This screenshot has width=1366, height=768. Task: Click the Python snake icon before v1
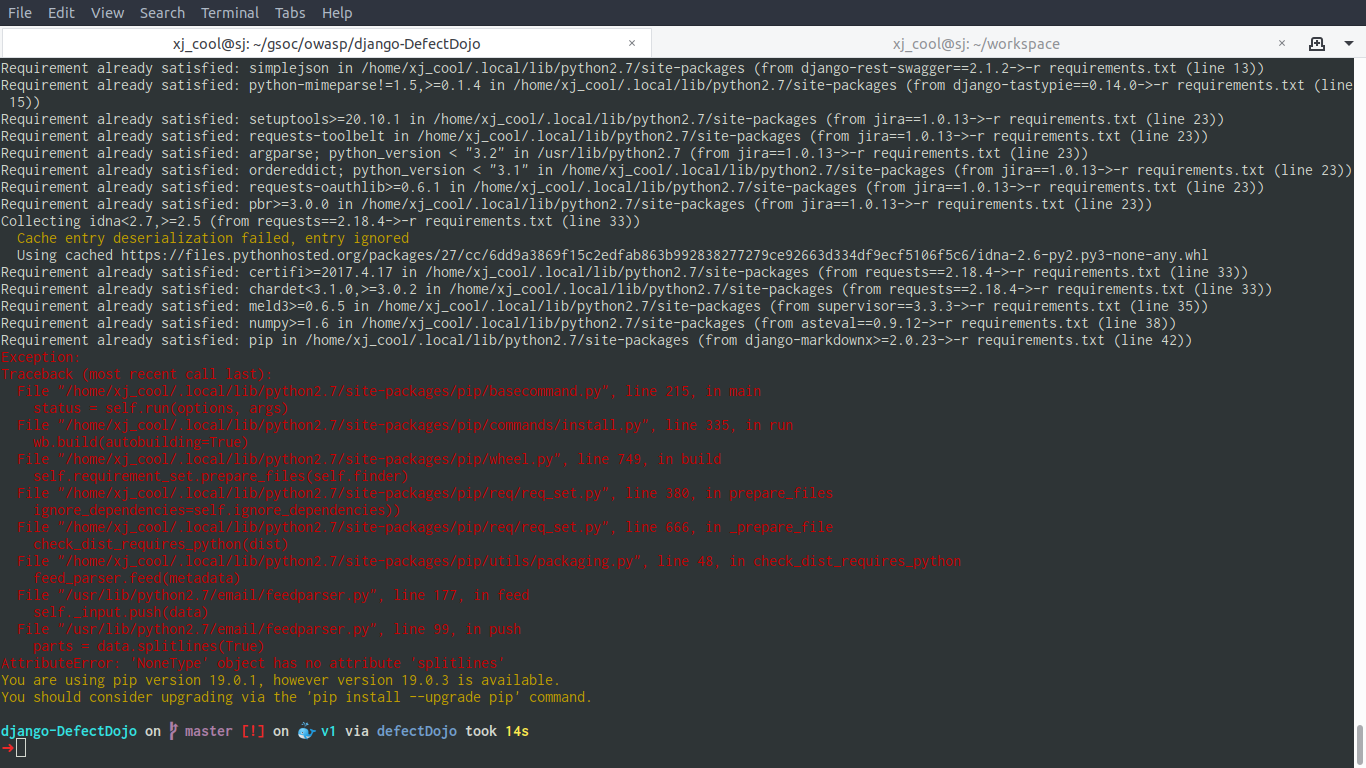pyautogui.click(x=304, y=731)
